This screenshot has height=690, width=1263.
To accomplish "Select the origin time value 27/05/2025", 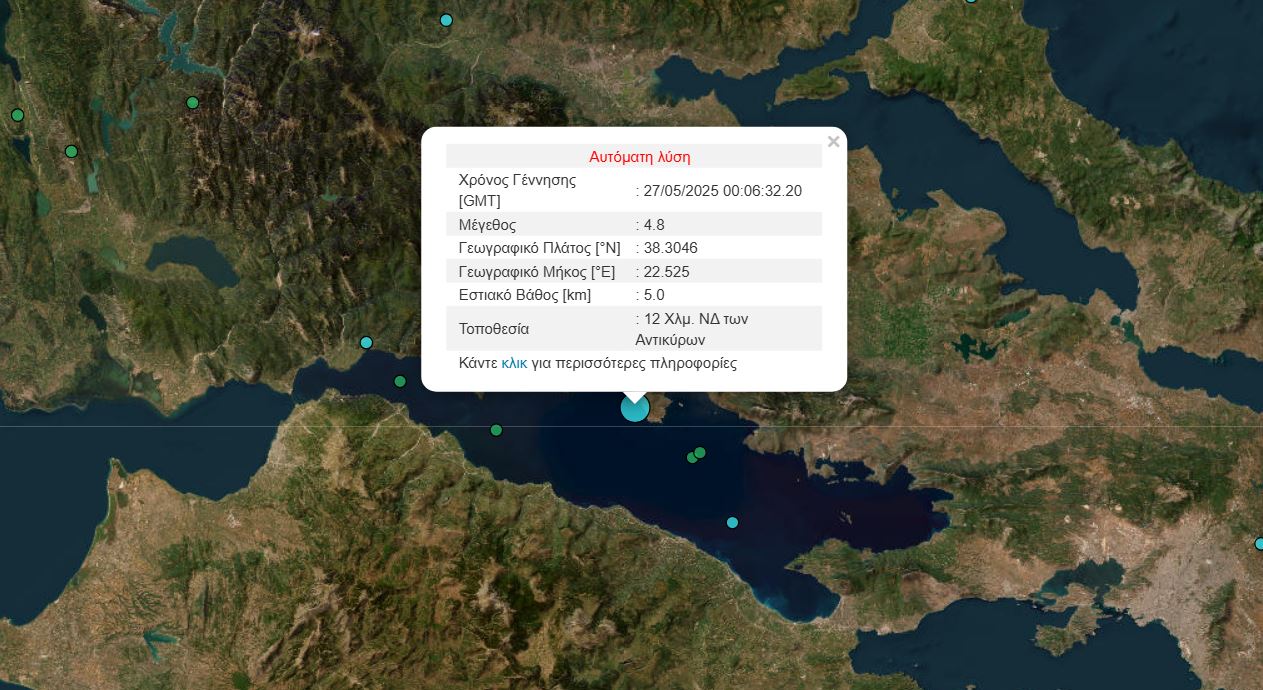I will pos(722,191).
